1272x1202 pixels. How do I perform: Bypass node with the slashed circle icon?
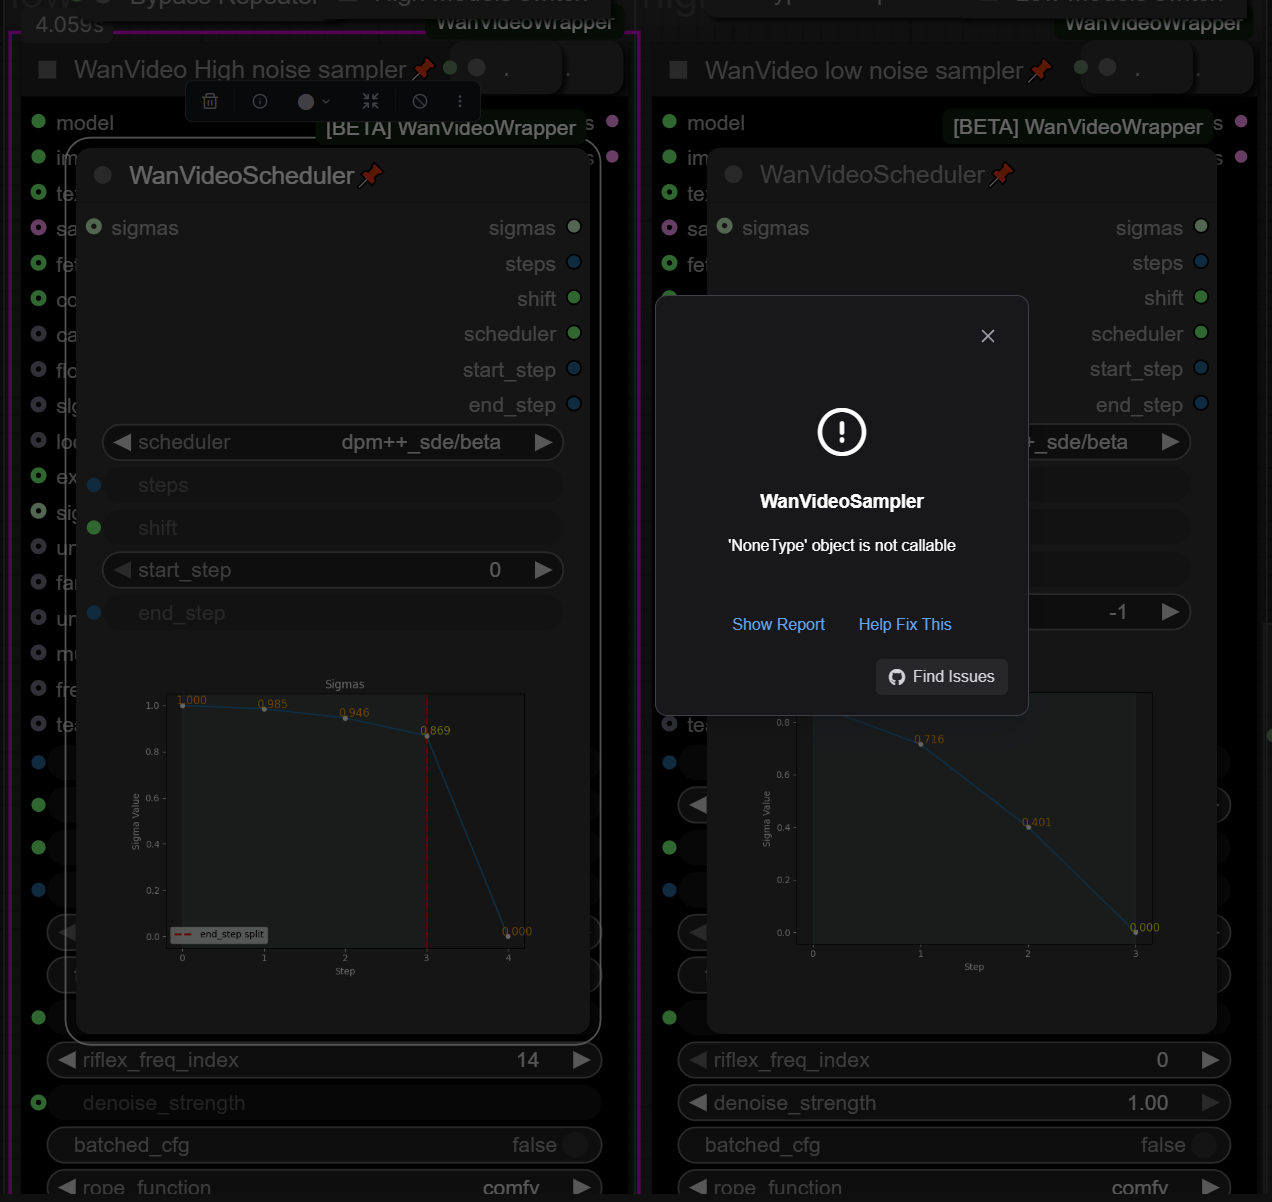420,101
